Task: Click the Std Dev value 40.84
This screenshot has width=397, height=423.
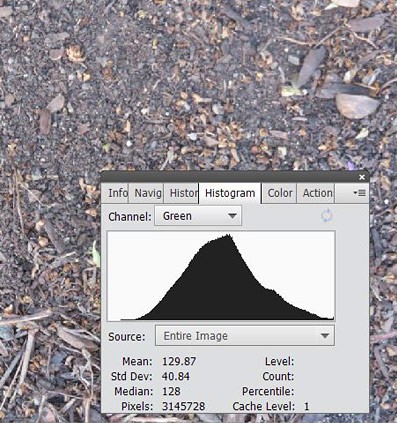Action: tap(176, 376)
